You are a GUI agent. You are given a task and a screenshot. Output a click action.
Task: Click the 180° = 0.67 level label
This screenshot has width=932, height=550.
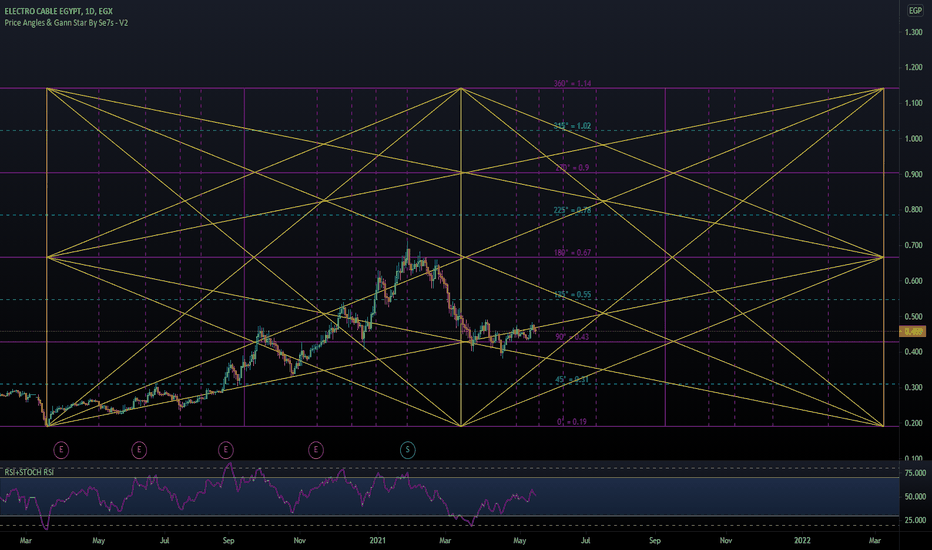tap(572, 253)
